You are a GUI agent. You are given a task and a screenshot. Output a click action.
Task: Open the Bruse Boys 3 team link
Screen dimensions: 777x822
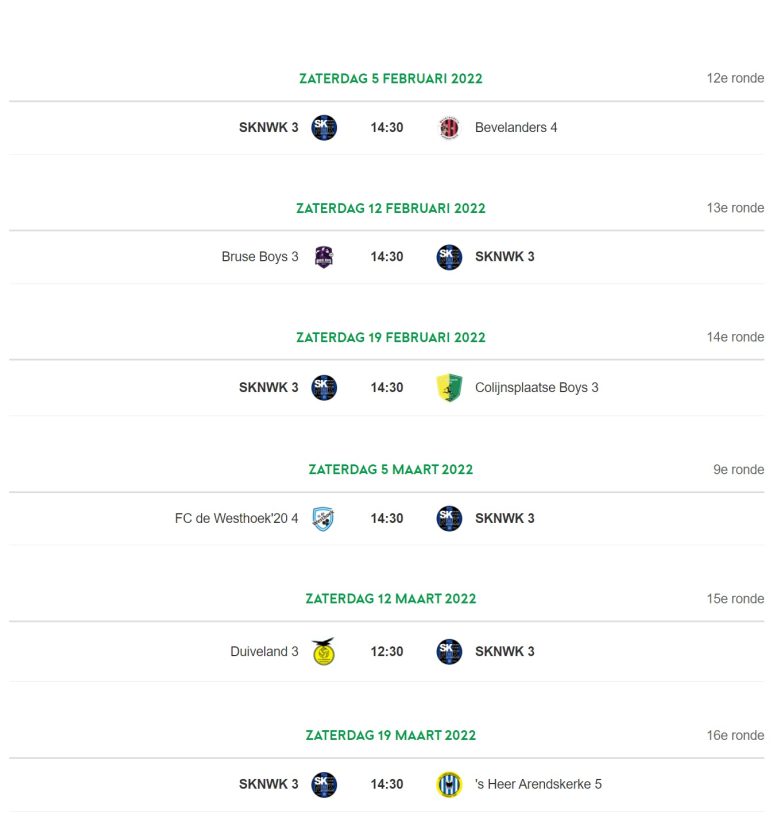(260, 257)
